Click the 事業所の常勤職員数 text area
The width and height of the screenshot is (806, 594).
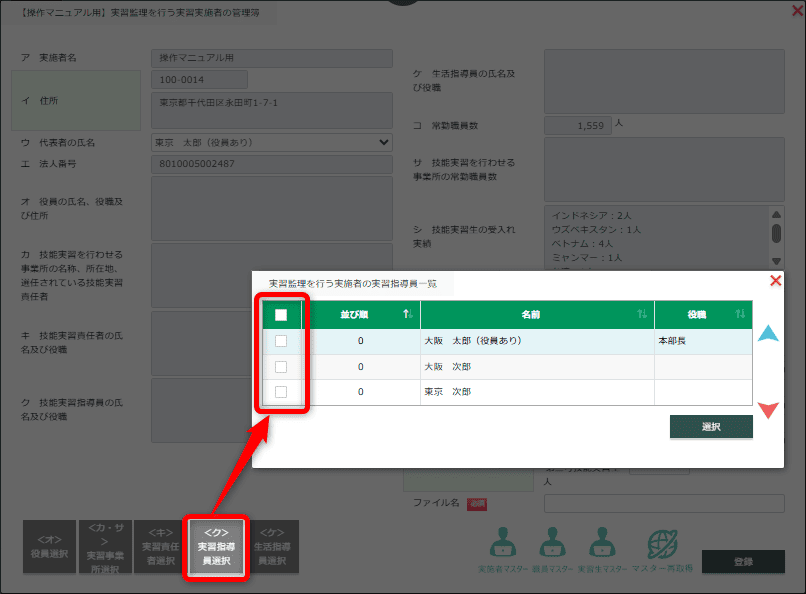(664, 169)
